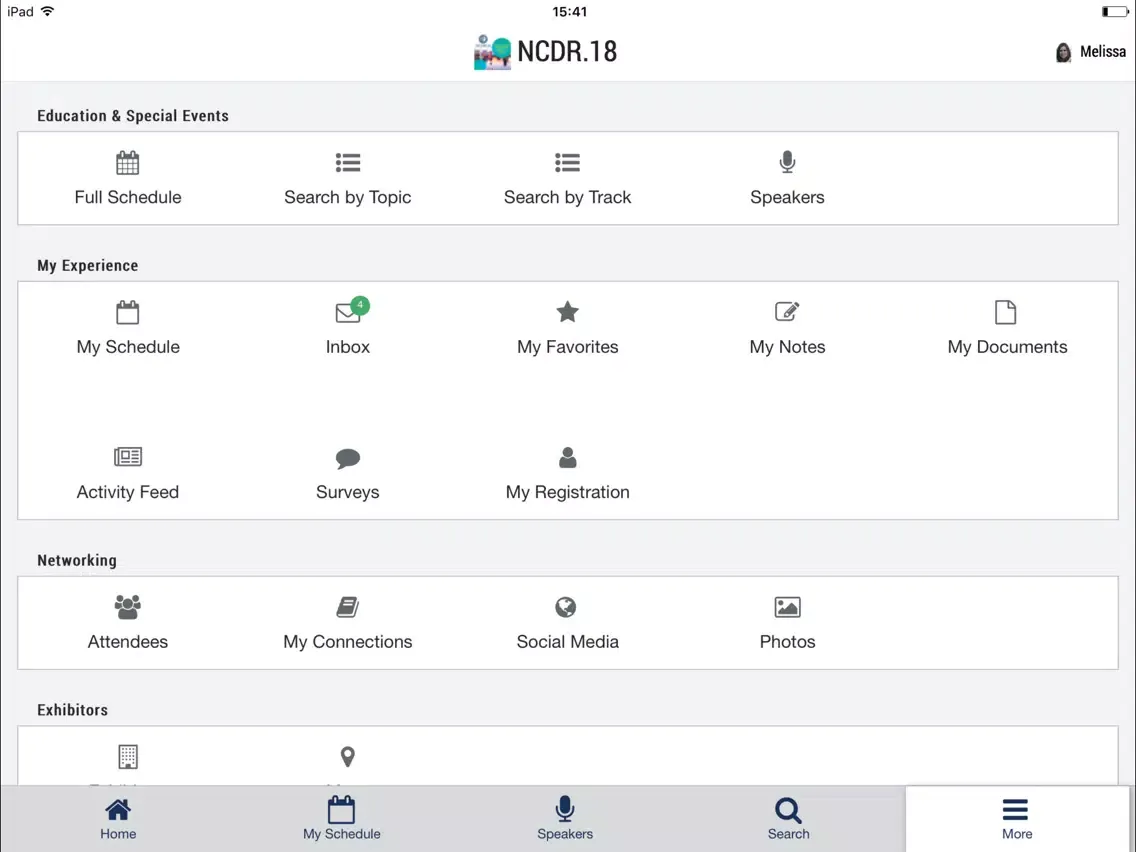Switch to the Search bottom tab
The height and width of the screenshot is (852, 1136).
pyautogui.click(x=788, y=819)
